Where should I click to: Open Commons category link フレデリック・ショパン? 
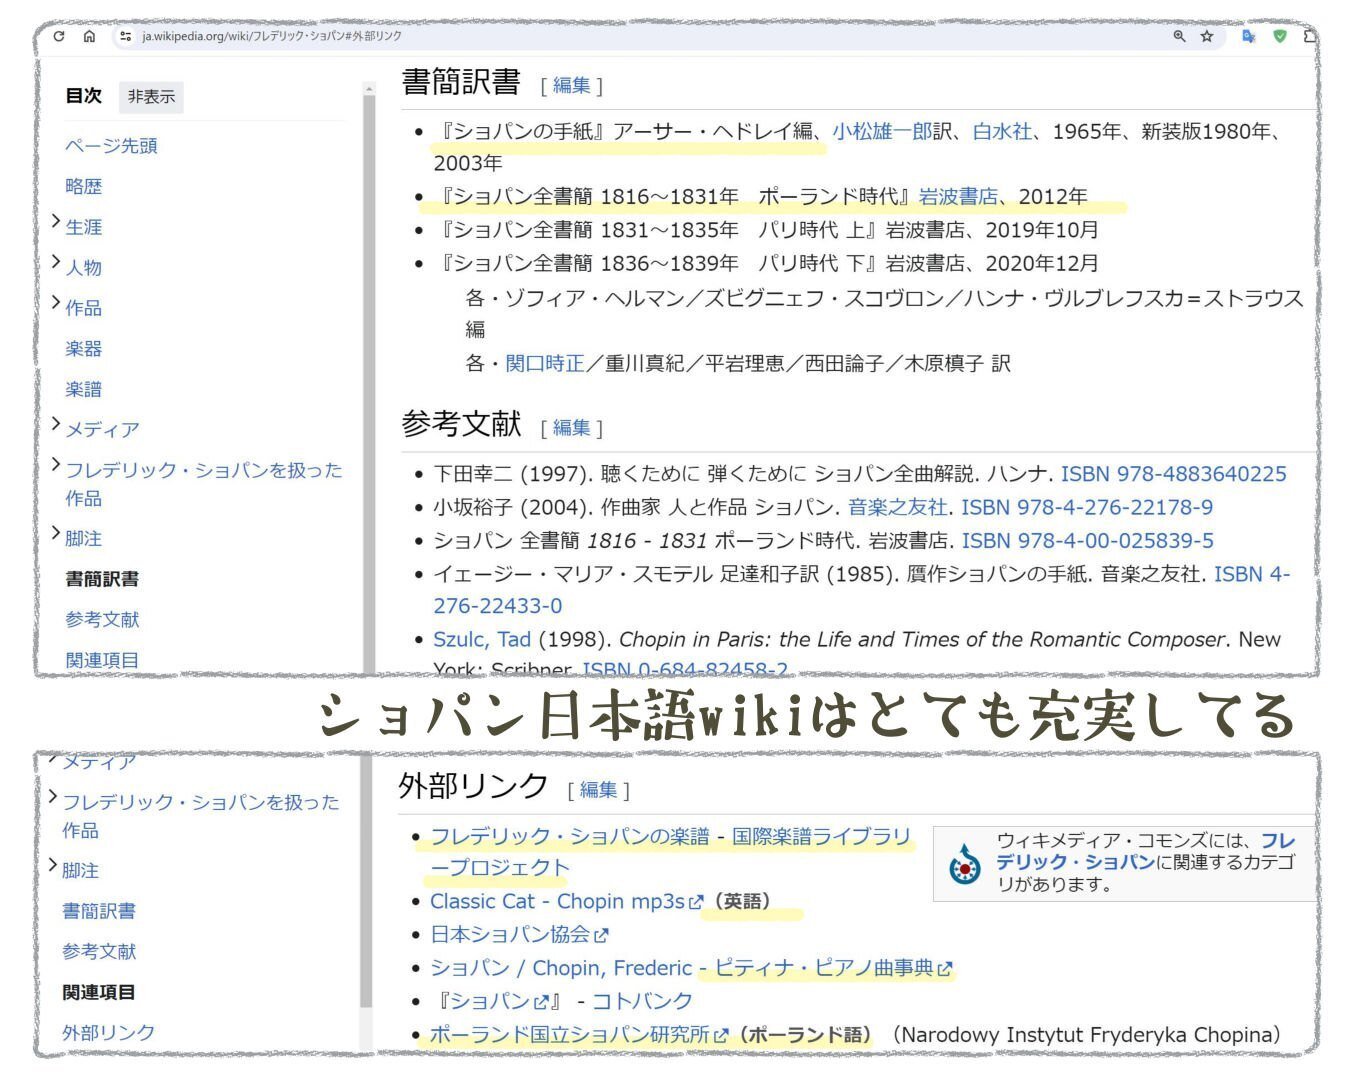[1145, 851]
